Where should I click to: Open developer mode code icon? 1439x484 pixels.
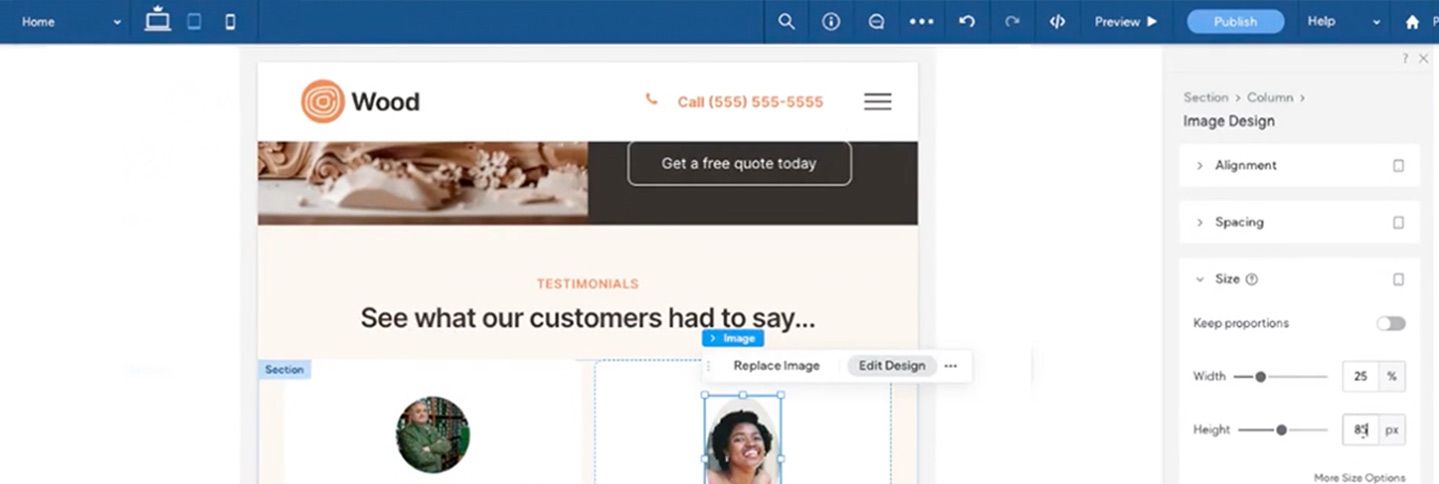(1057, 21)
